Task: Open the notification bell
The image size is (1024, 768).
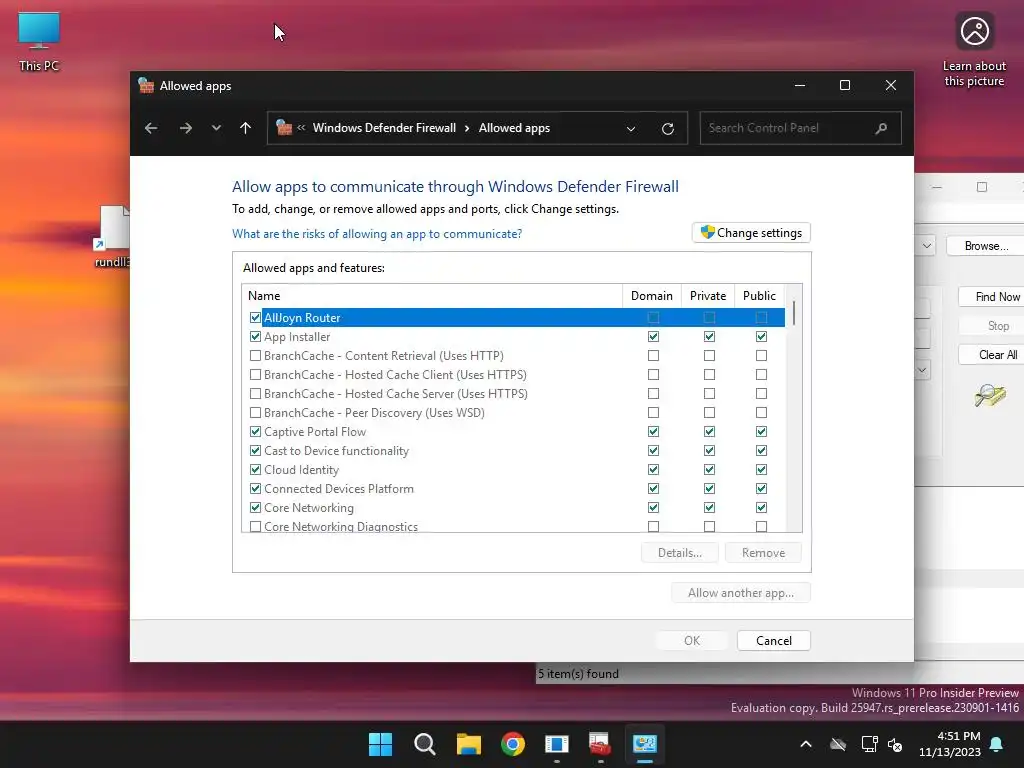Action: point(997,744)
